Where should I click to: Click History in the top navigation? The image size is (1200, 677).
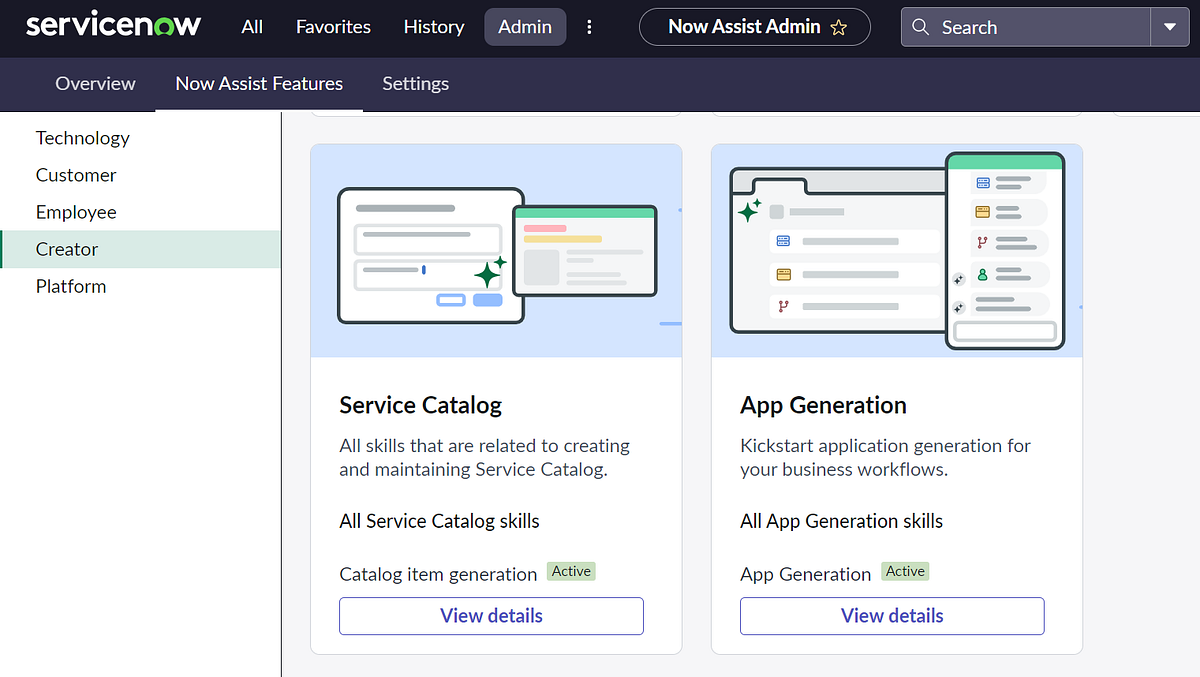click(x=433, y=27)
